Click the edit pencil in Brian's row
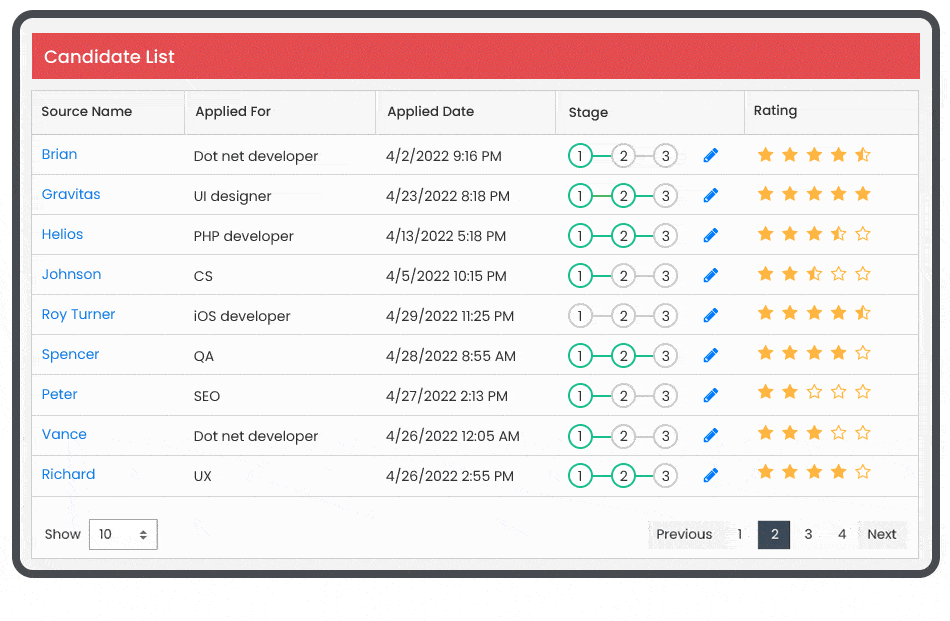Screen dimensions: 950x621 point(711,156)
